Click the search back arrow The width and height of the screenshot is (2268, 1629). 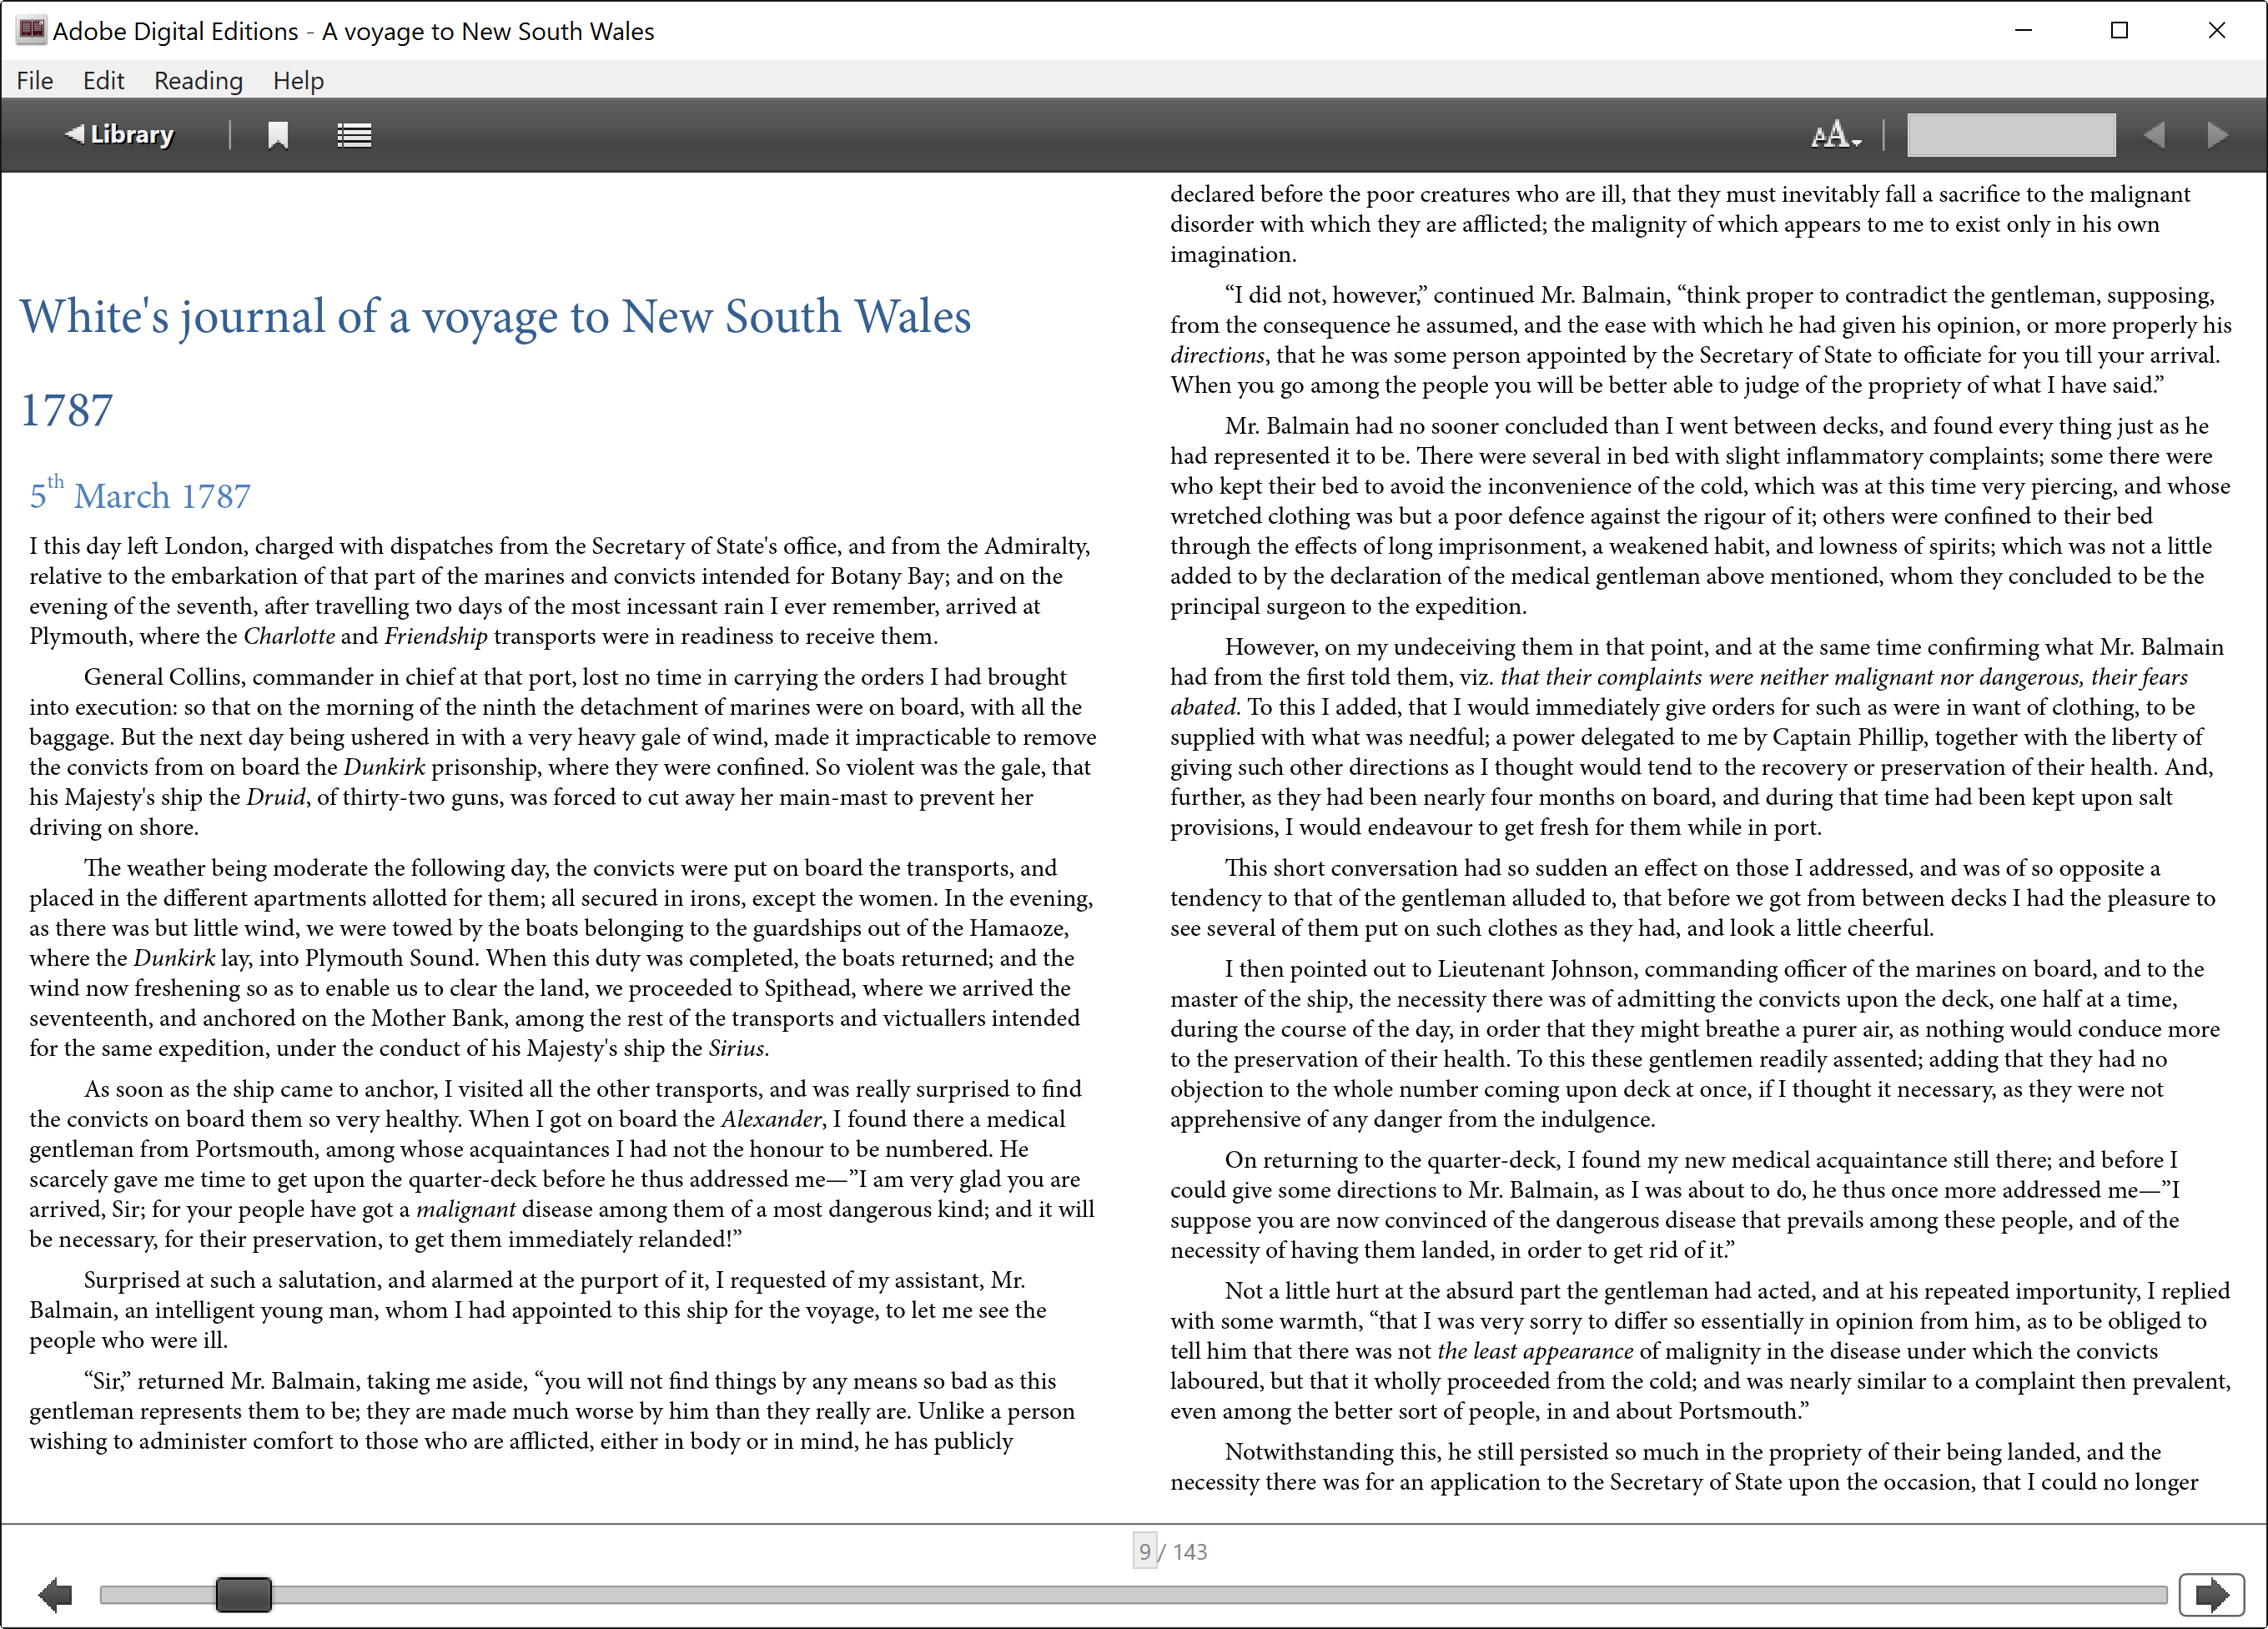tap(2157, 134)
